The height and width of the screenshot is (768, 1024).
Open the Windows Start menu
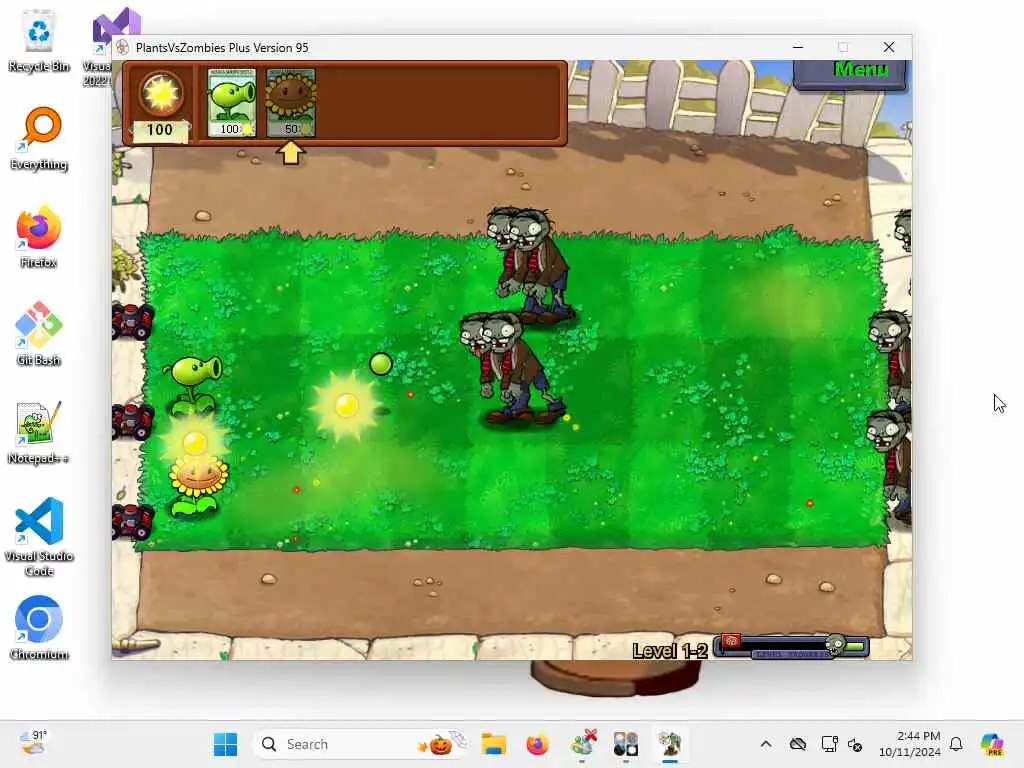point(226,744)
